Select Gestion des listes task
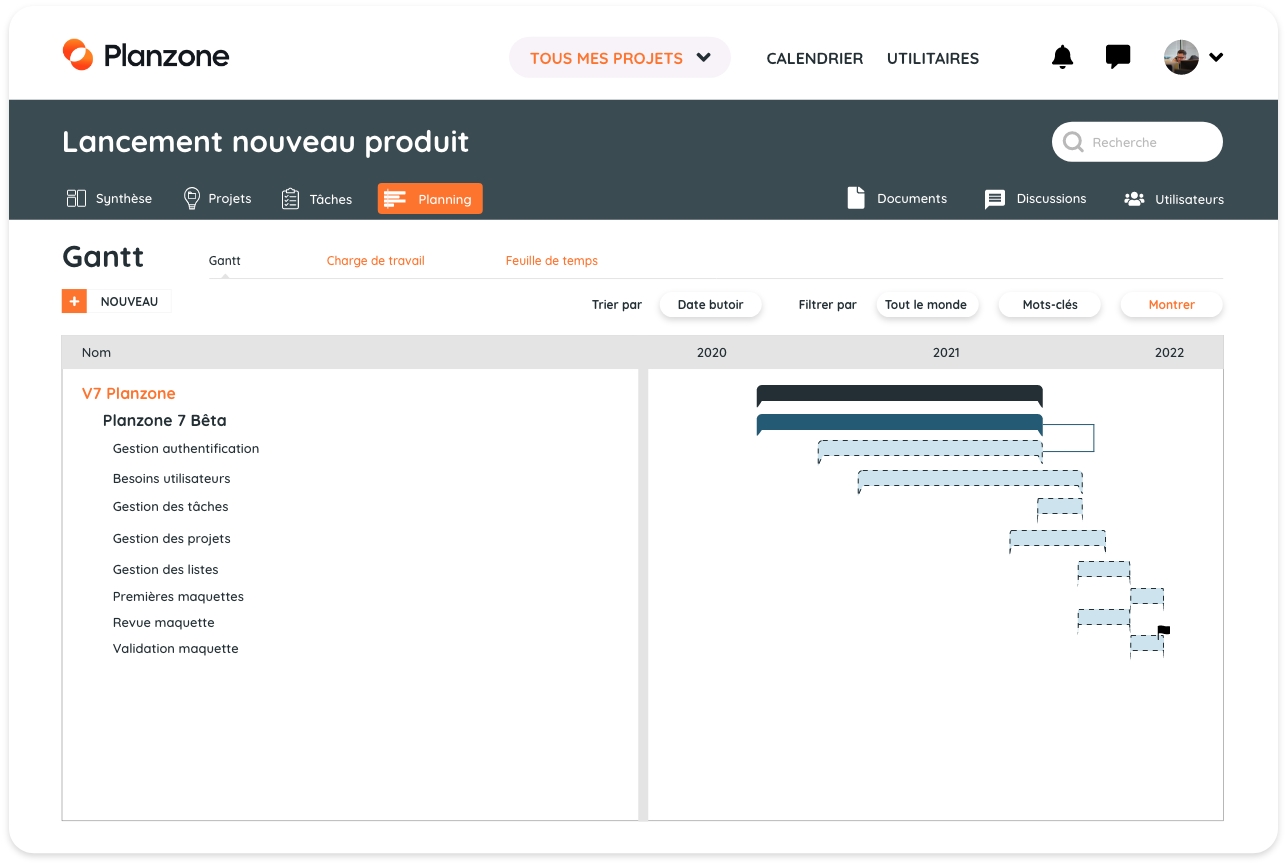The width and height of the screenshot is (1287, 866). [165, 569]
